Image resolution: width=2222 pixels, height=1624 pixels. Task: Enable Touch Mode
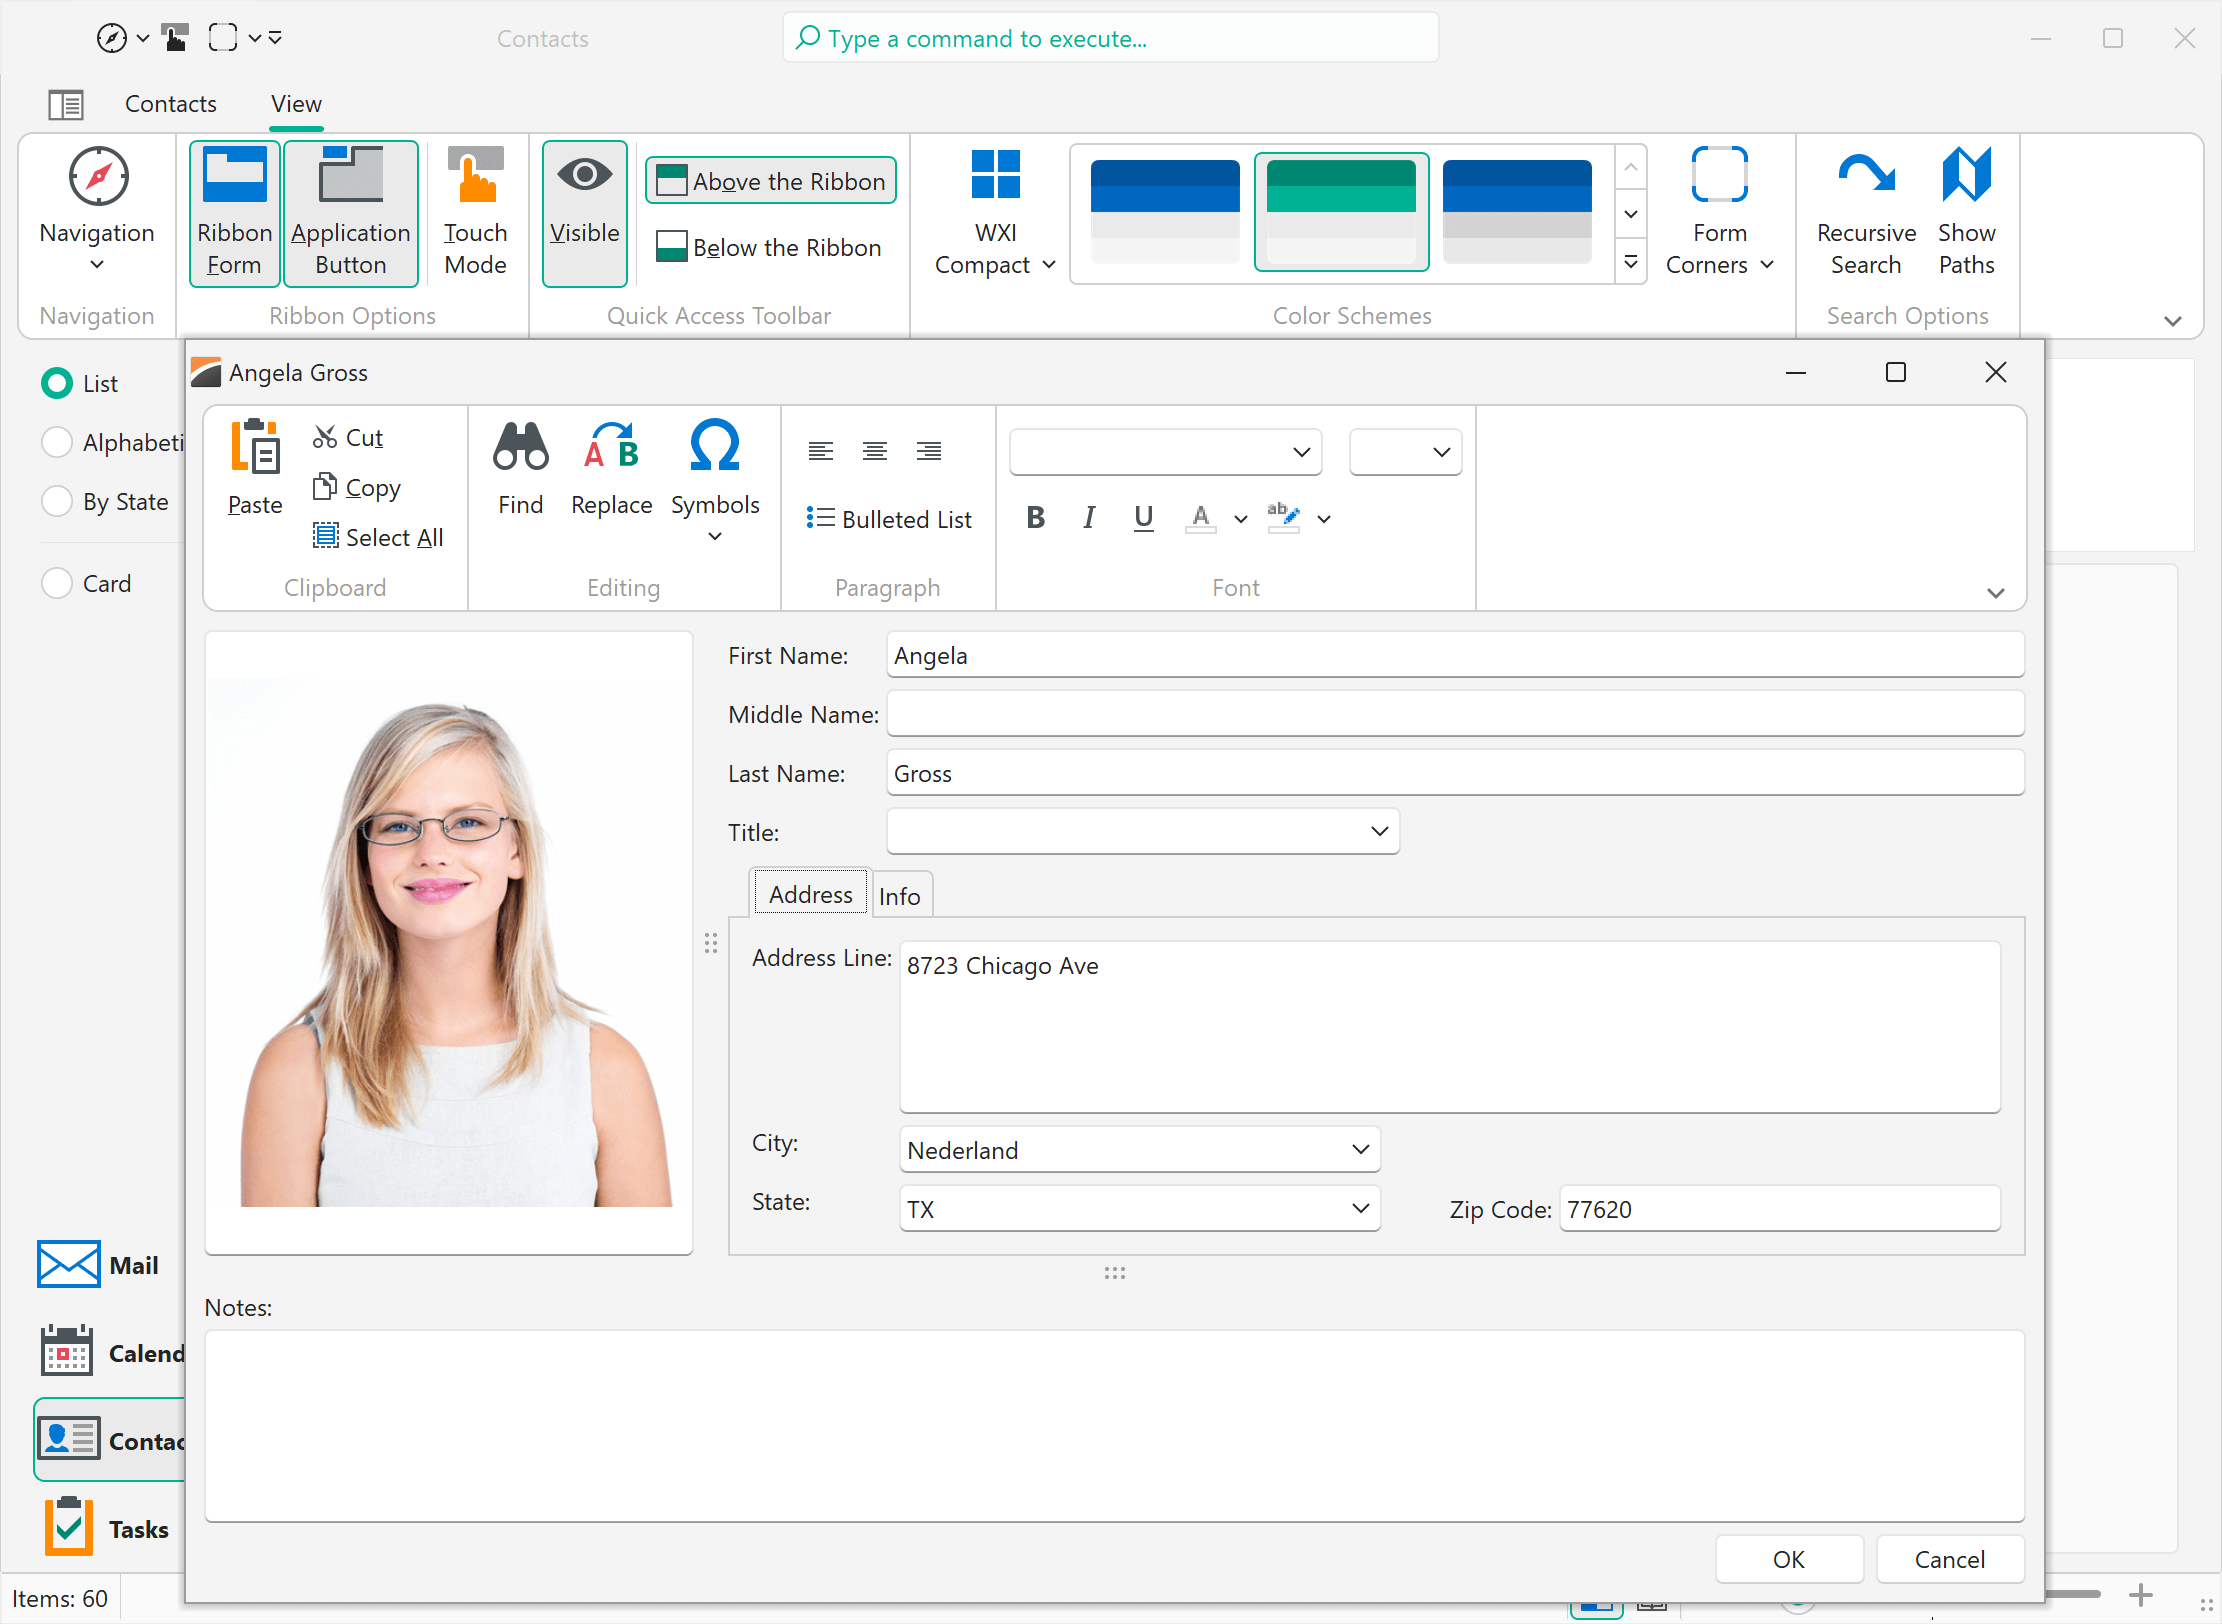(475, 212)
